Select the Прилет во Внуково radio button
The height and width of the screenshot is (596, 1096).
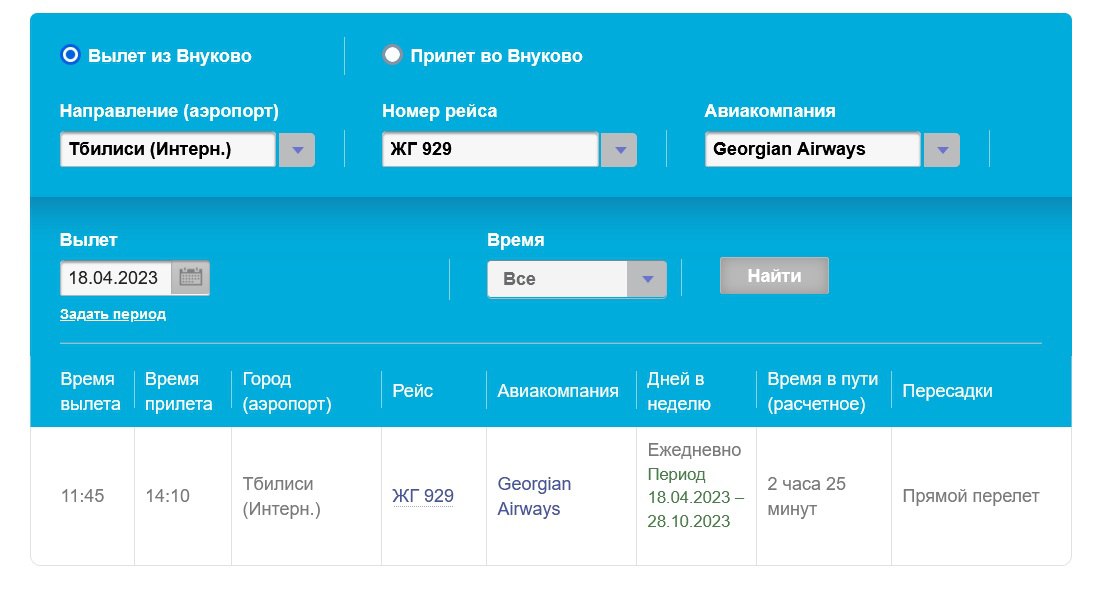(x=392, y=54)
